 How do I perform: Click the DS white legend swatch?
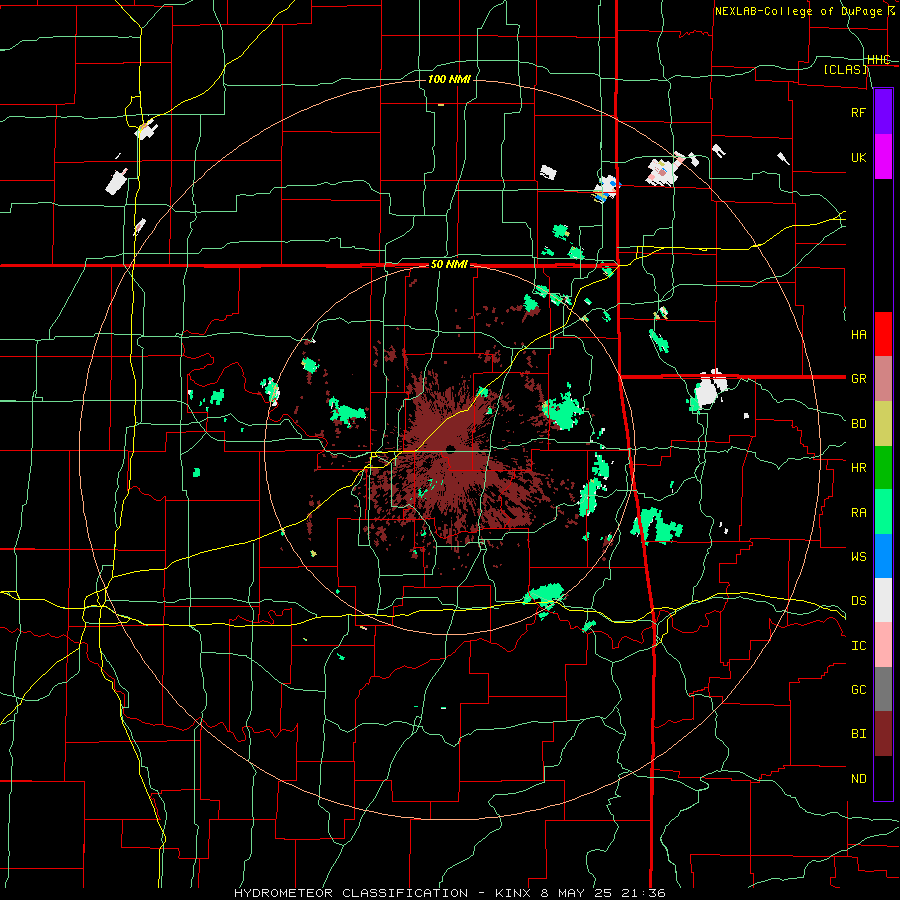[883, 600]
